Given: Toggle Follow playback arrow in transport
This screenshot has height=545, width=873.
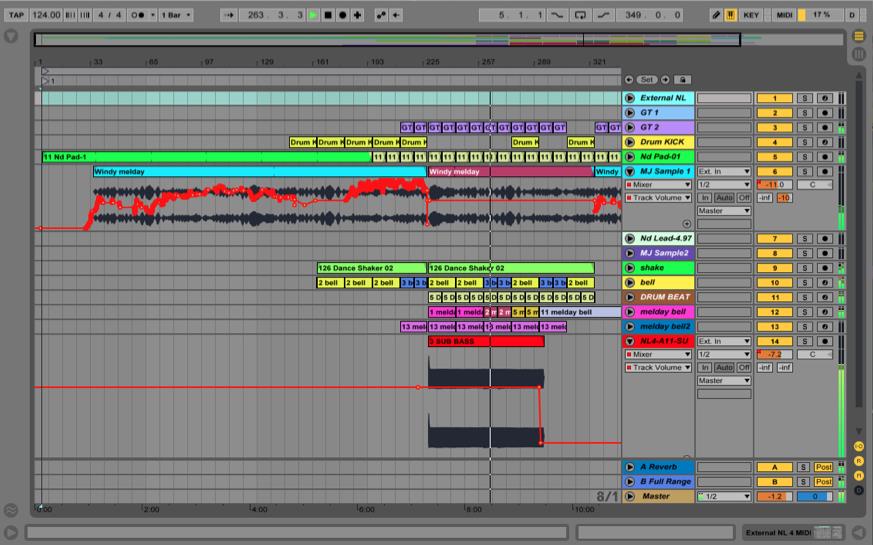Looking at the screenshot, I should coord(229,15).
